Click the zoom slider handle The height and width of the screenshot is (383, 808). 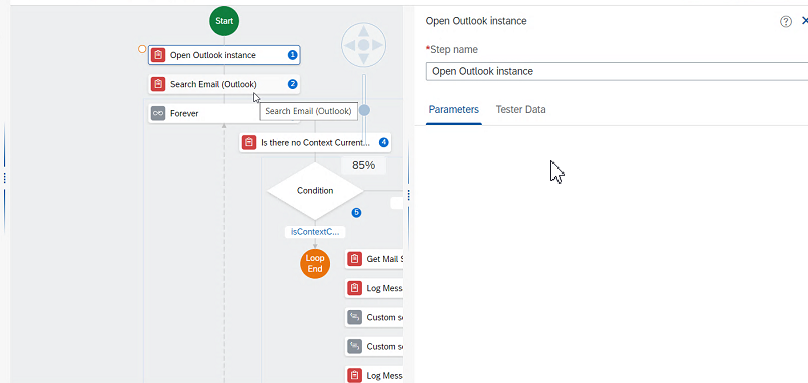click(364, 110)
